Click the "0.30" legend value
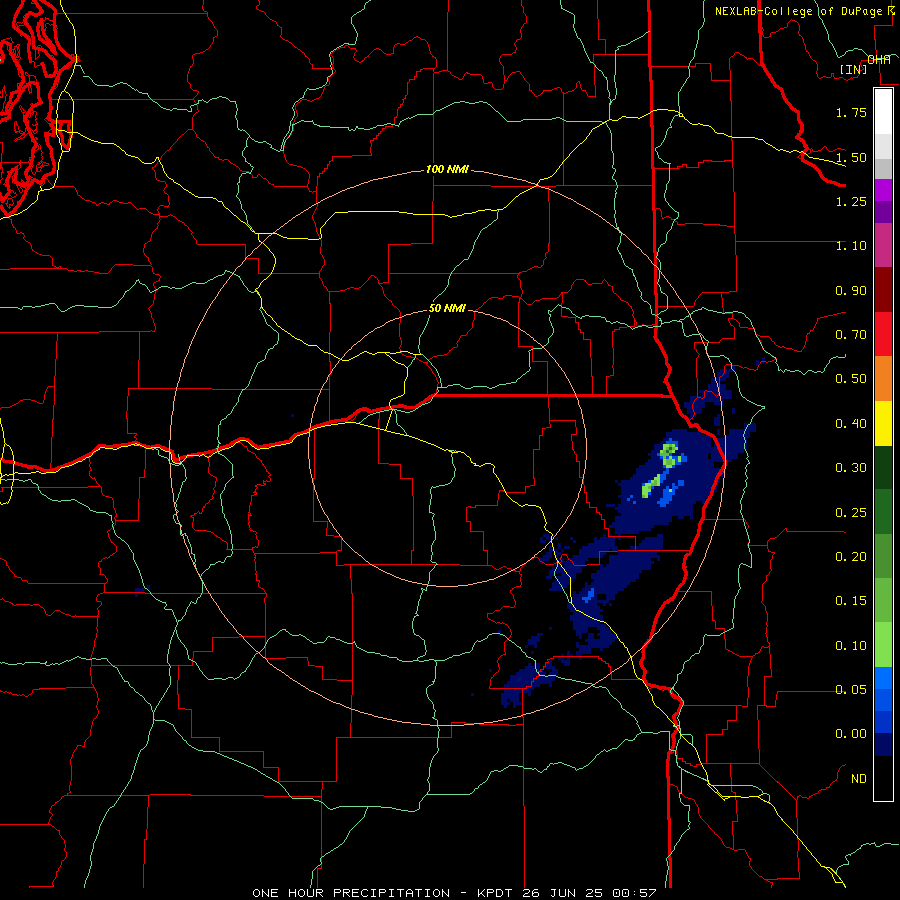Image resolution: width=900 pixels, height=900 pixels. [x=851, y=468]
